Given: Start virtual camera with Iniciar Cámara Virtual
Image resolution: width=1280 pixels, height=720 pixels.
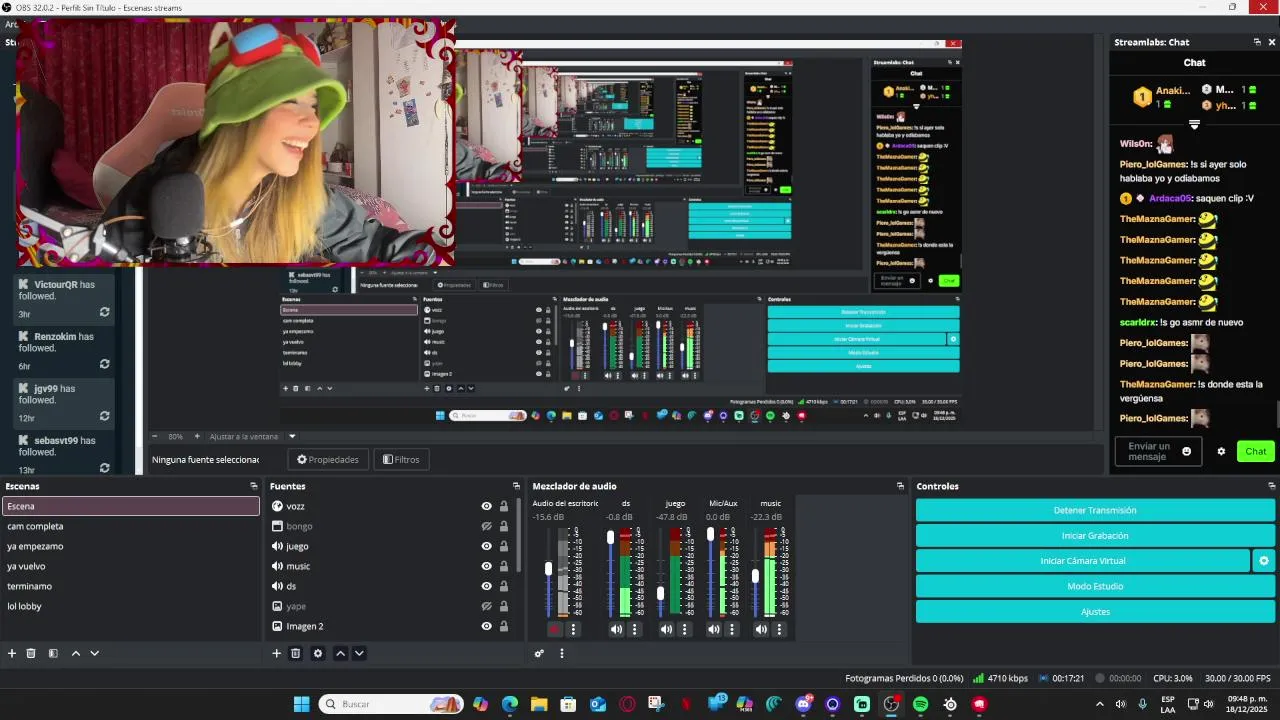Looking at the screenshot, I should point(1083,561).
